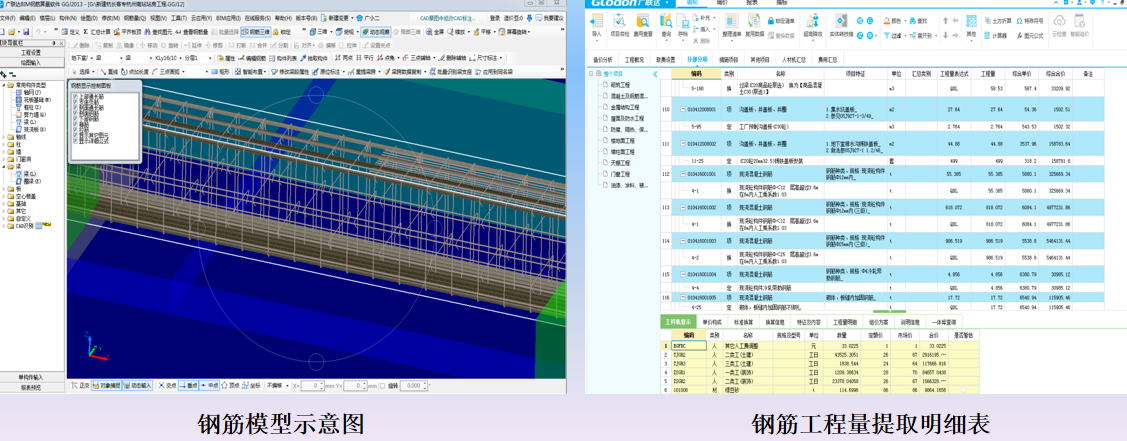
Task: Uncheck 显示详细公式 checkbox
Action: pyautogui.click(x=75, y=139)
